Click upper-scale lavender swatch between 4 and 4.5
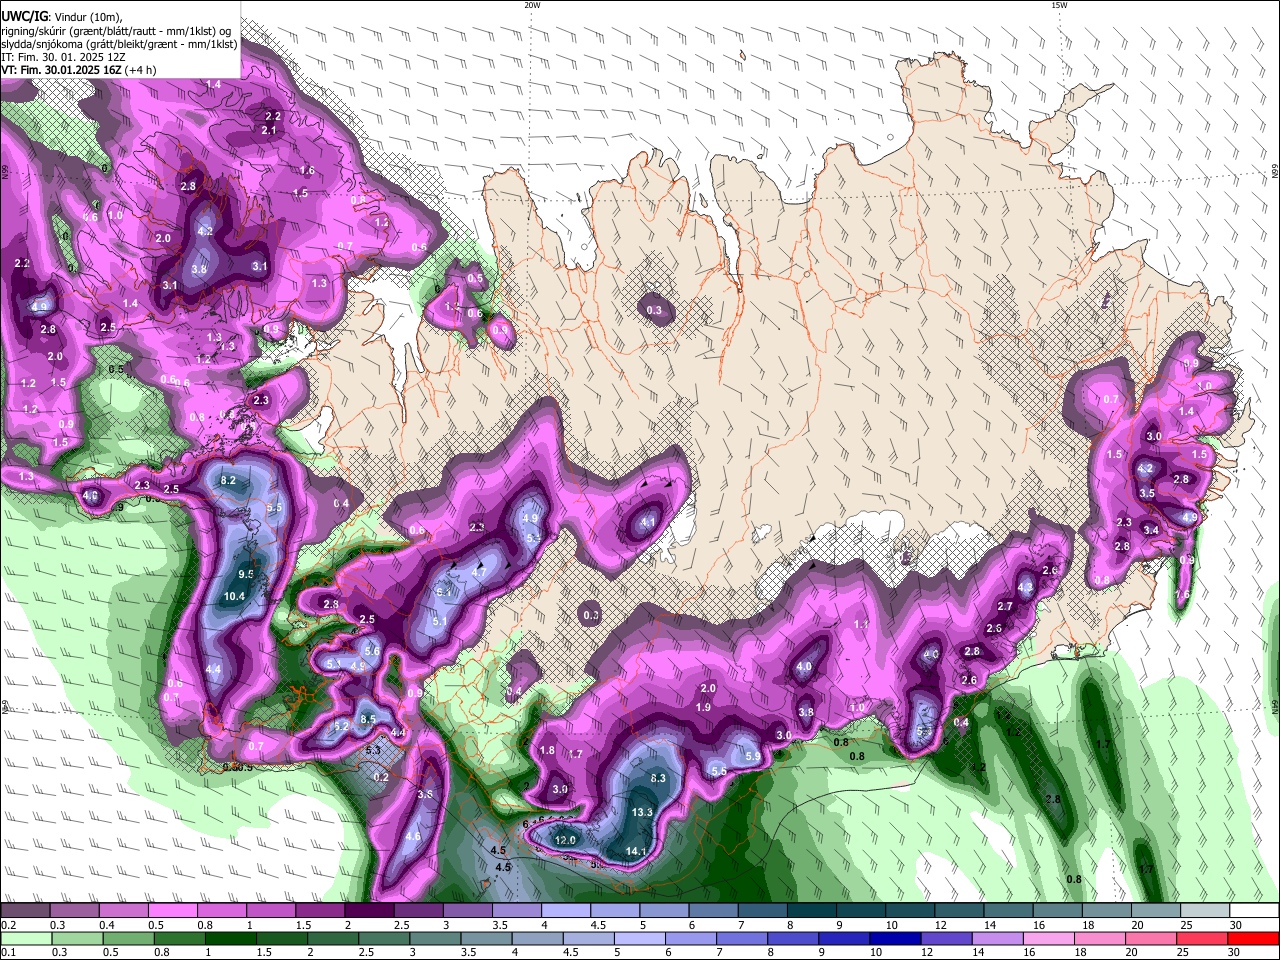This screenshot has height=960, width=1280. click(x=566, y=911)
